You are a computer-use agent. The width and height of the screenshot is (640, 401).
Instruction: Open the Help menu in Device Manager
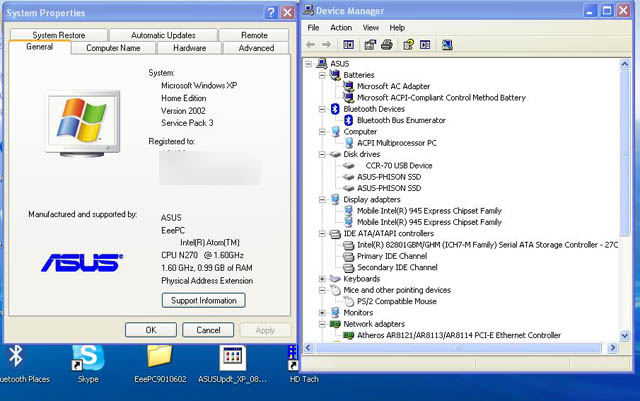[x=397, y=28]
